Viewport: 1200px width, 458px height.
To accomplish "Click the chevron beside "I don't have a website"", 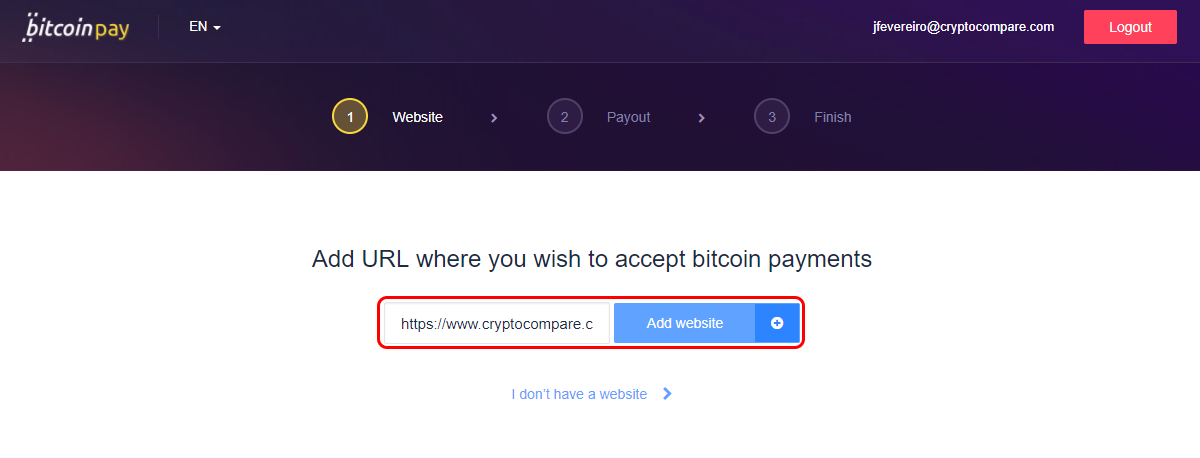I will coord(668,394).
